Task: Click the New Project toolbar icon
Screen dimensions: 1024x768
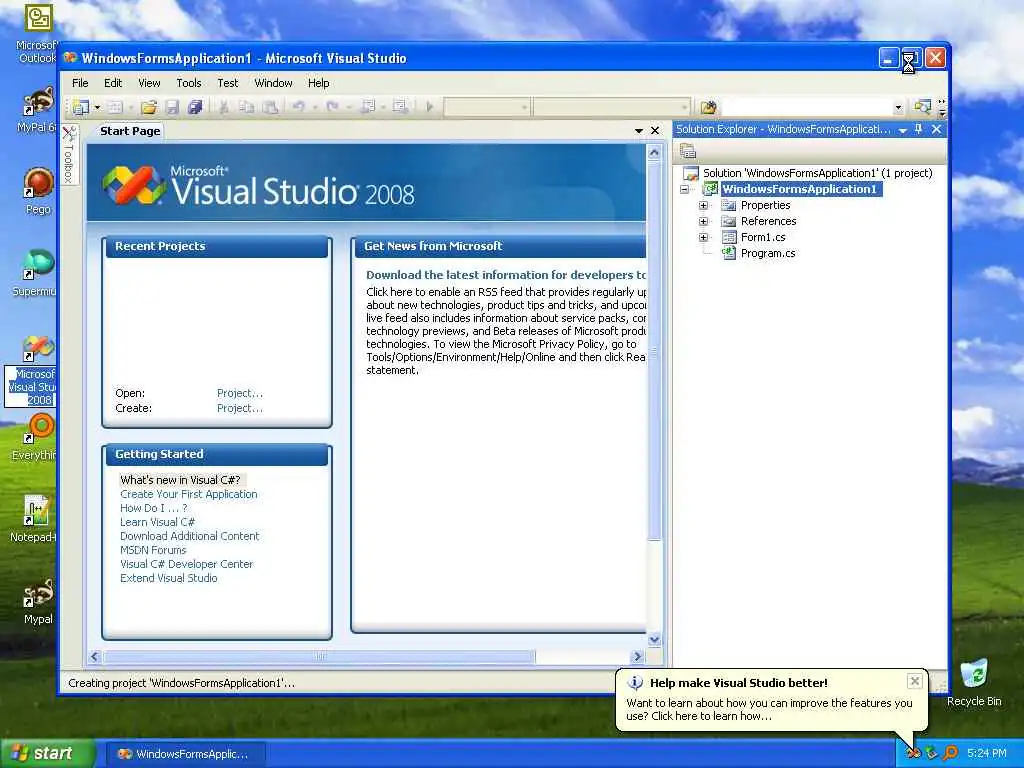Action: pyautogui.click(x=81, y=107)
